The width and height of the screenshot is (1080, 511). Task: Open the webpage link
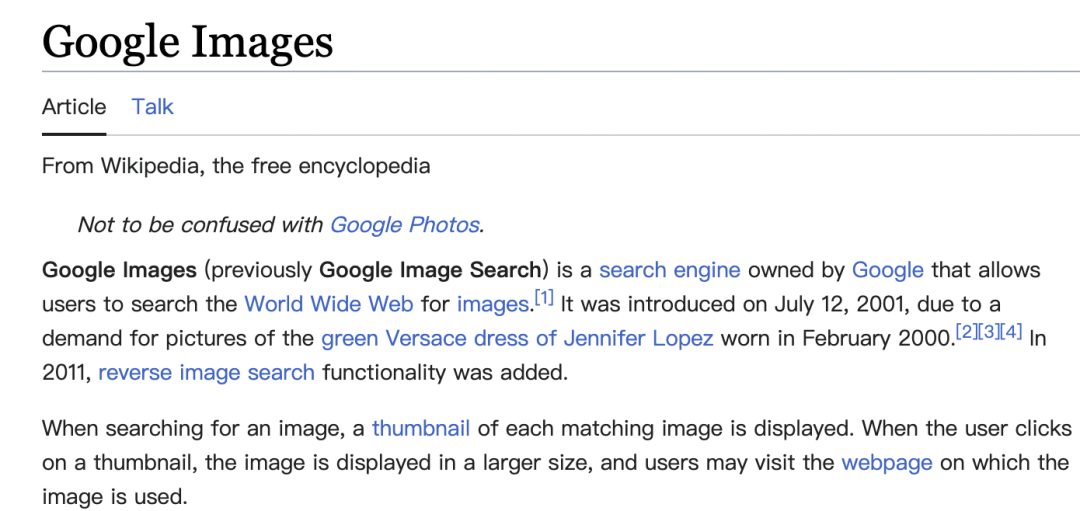point(887,463)
